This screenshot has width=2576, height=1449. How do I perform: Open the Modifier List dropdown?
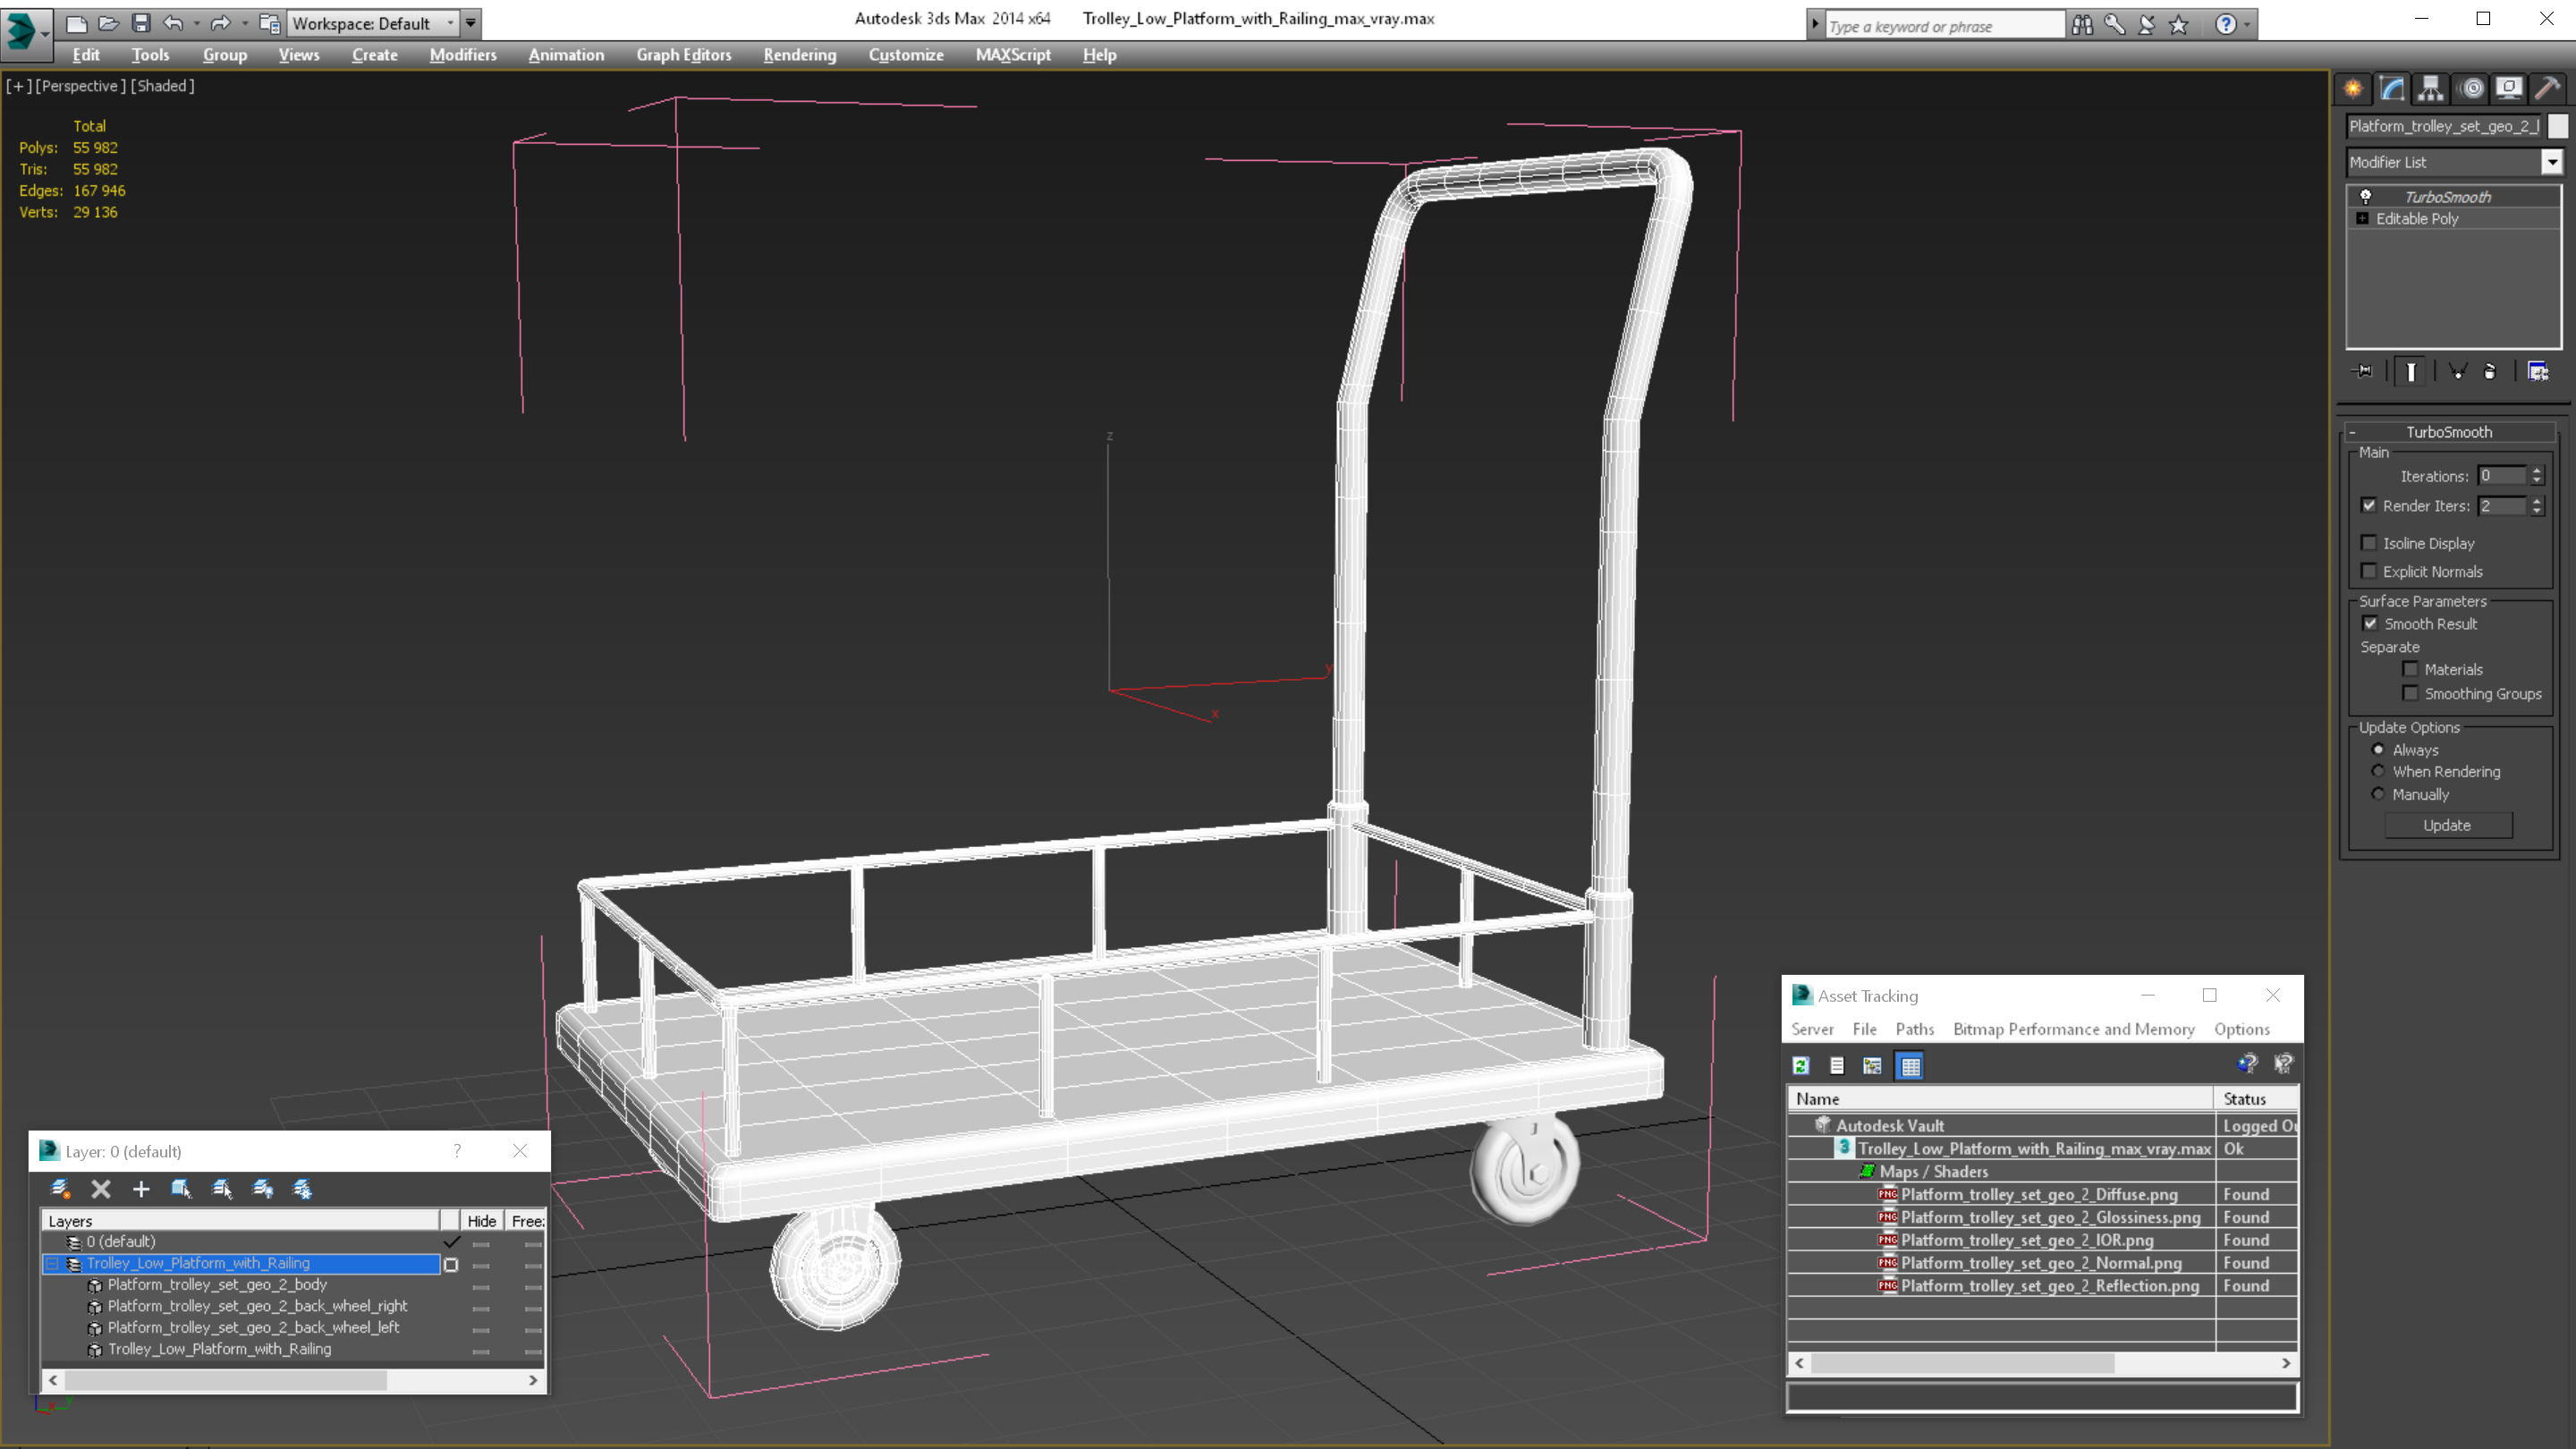[2551, 162]
